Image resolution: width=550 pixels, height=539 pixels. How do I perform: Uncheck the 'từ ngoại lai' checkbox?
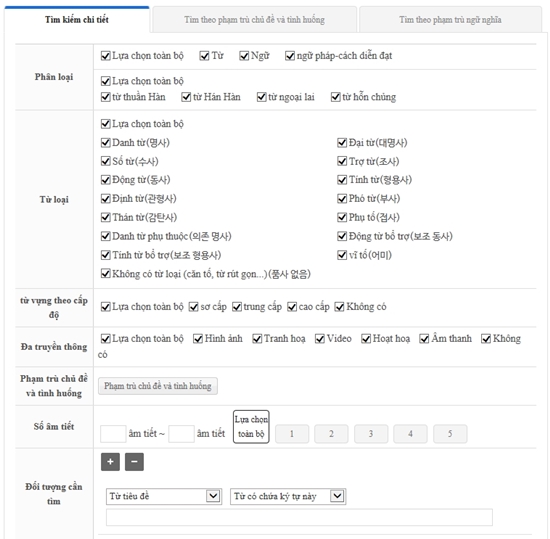(261, 97)
